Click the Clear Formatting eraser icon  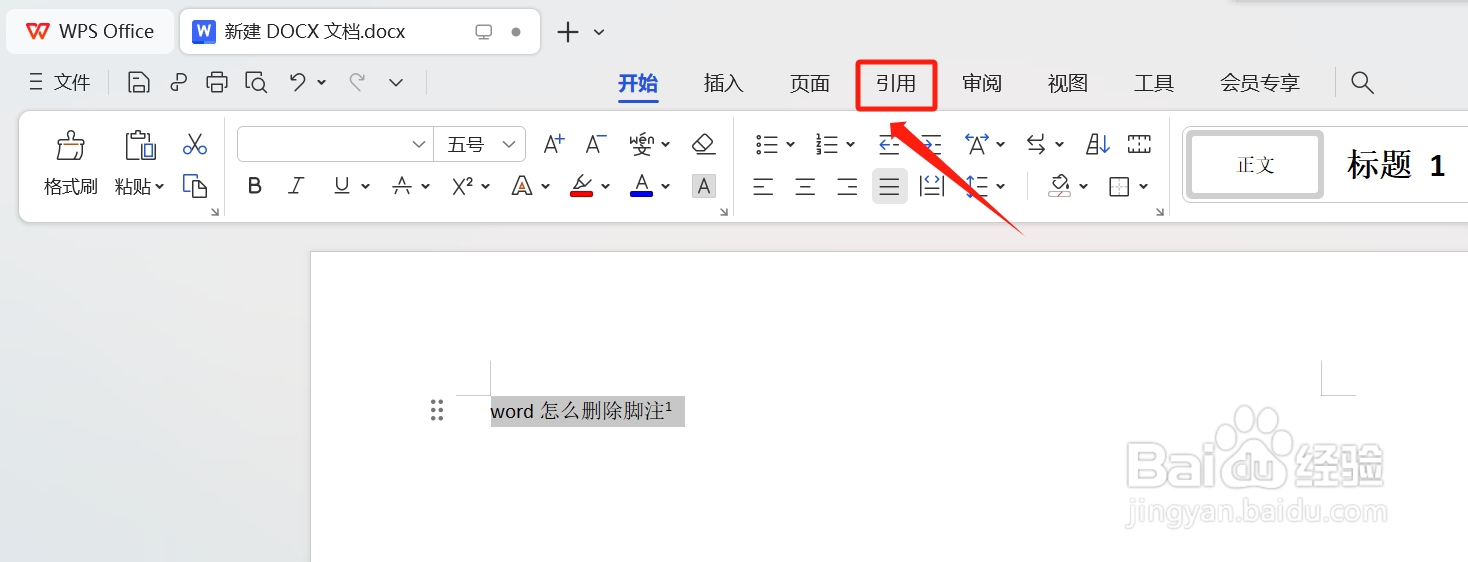(x=704, y=145)
